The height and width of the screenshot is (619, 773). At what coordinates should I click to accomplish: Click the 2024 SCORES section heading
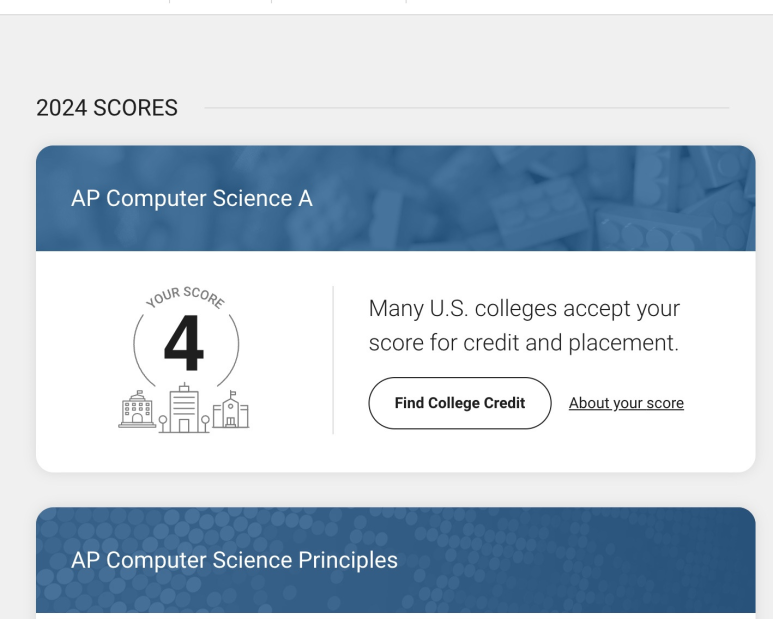(x=107, y=108)
